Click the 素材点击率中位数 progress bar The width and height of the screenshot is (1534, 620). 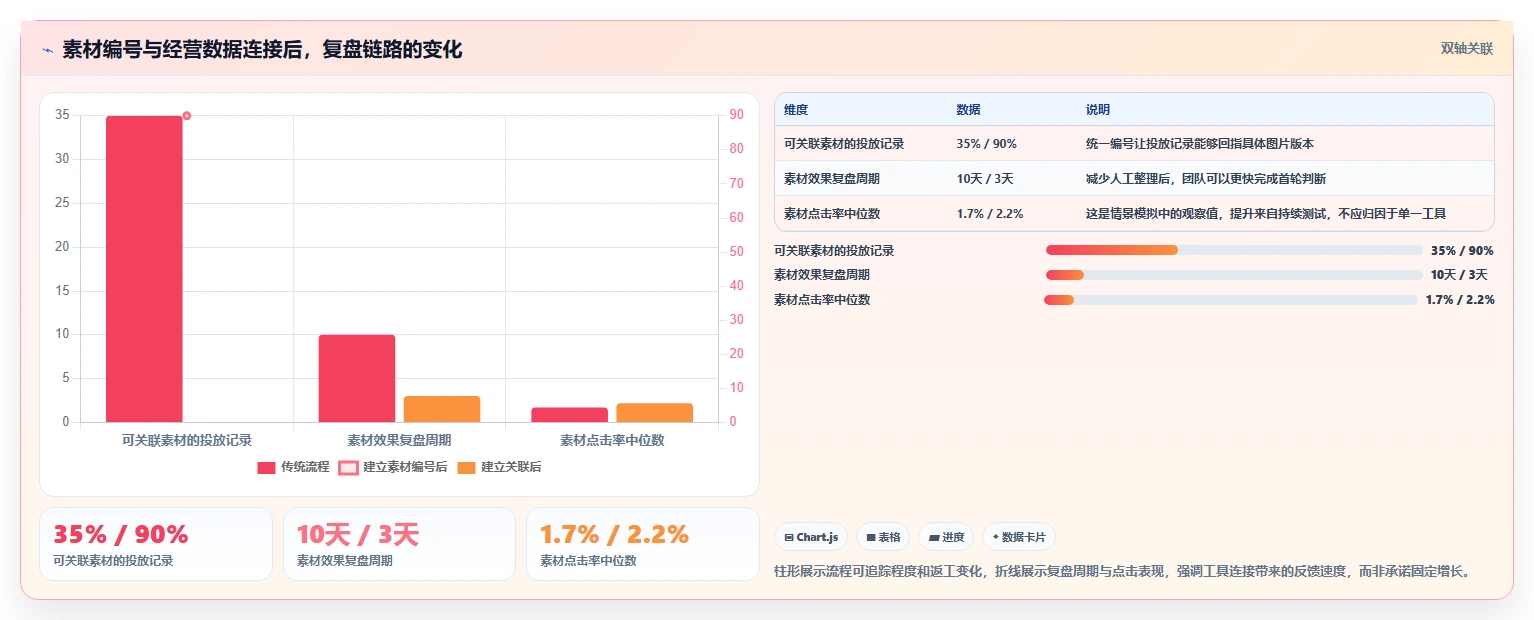point(1231,300)
